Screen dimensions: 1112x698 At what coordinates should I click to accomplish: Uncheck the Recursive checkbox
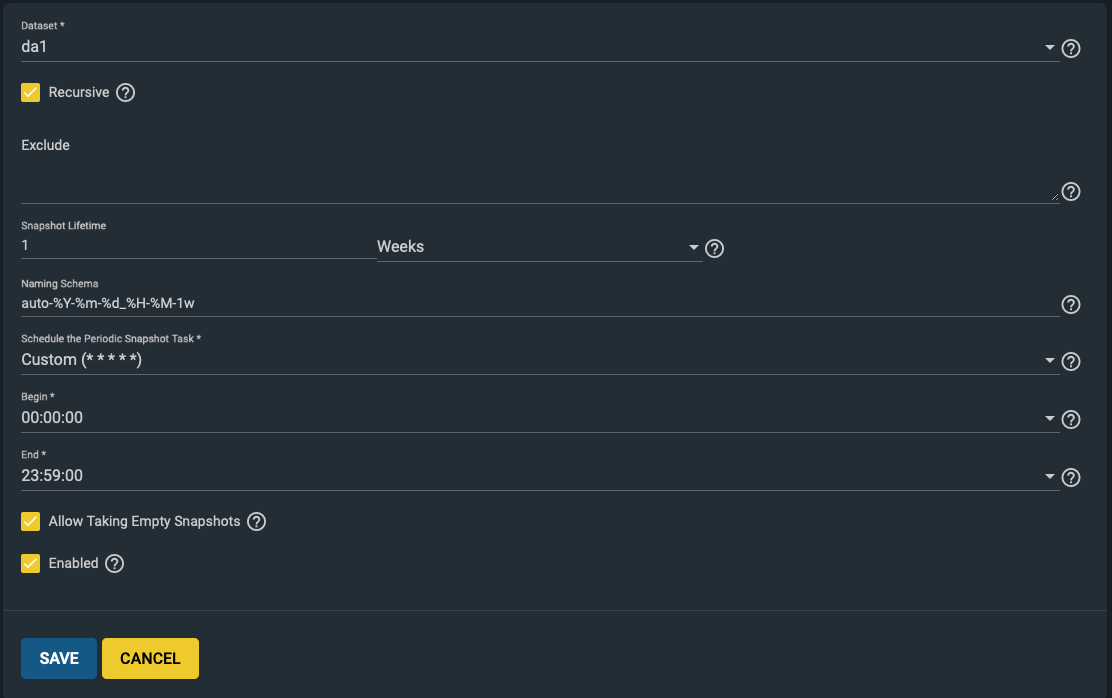(31, 93)
